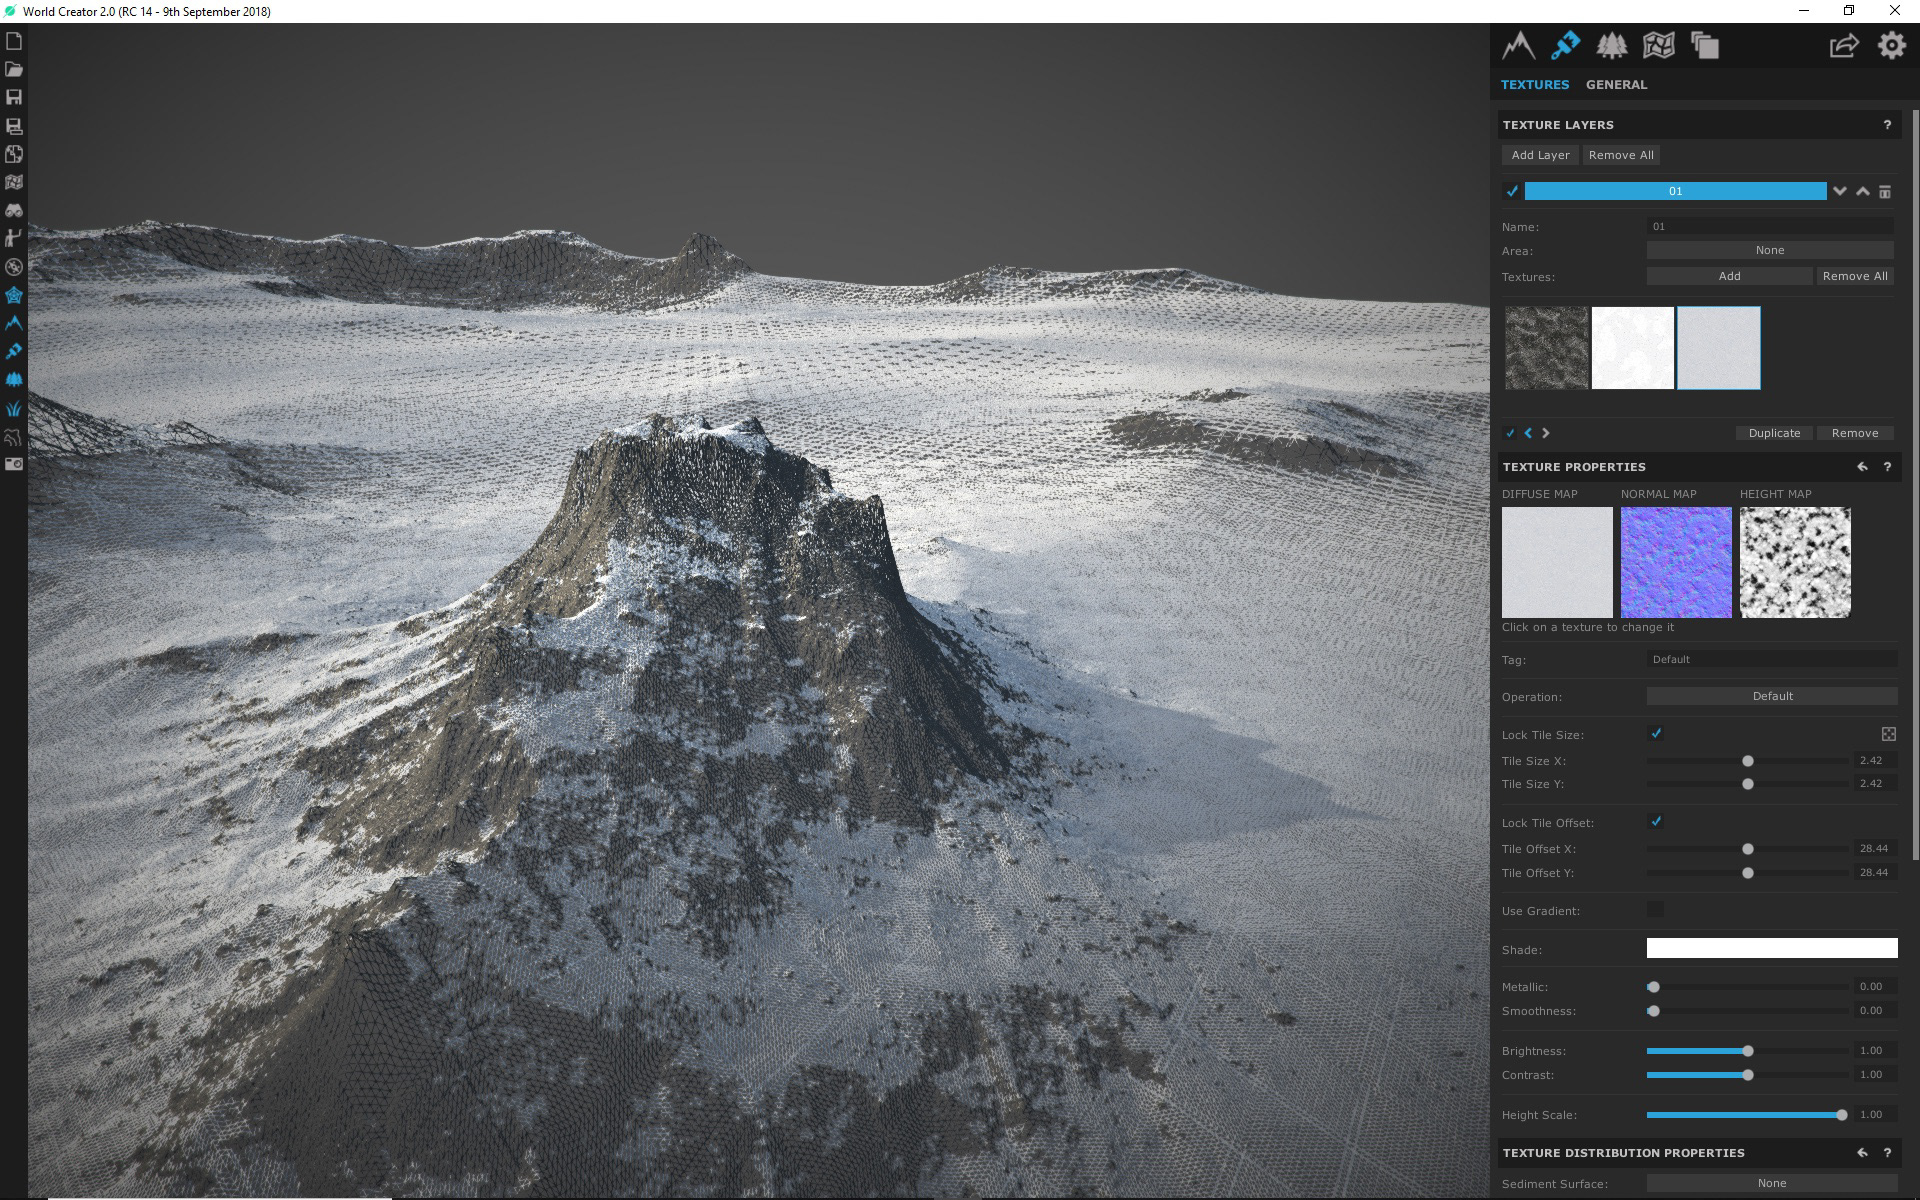Open the terrain mountain tab icon
Screen dimensions: 1920x1200
pyautogui.click(x=1518, y=46)
